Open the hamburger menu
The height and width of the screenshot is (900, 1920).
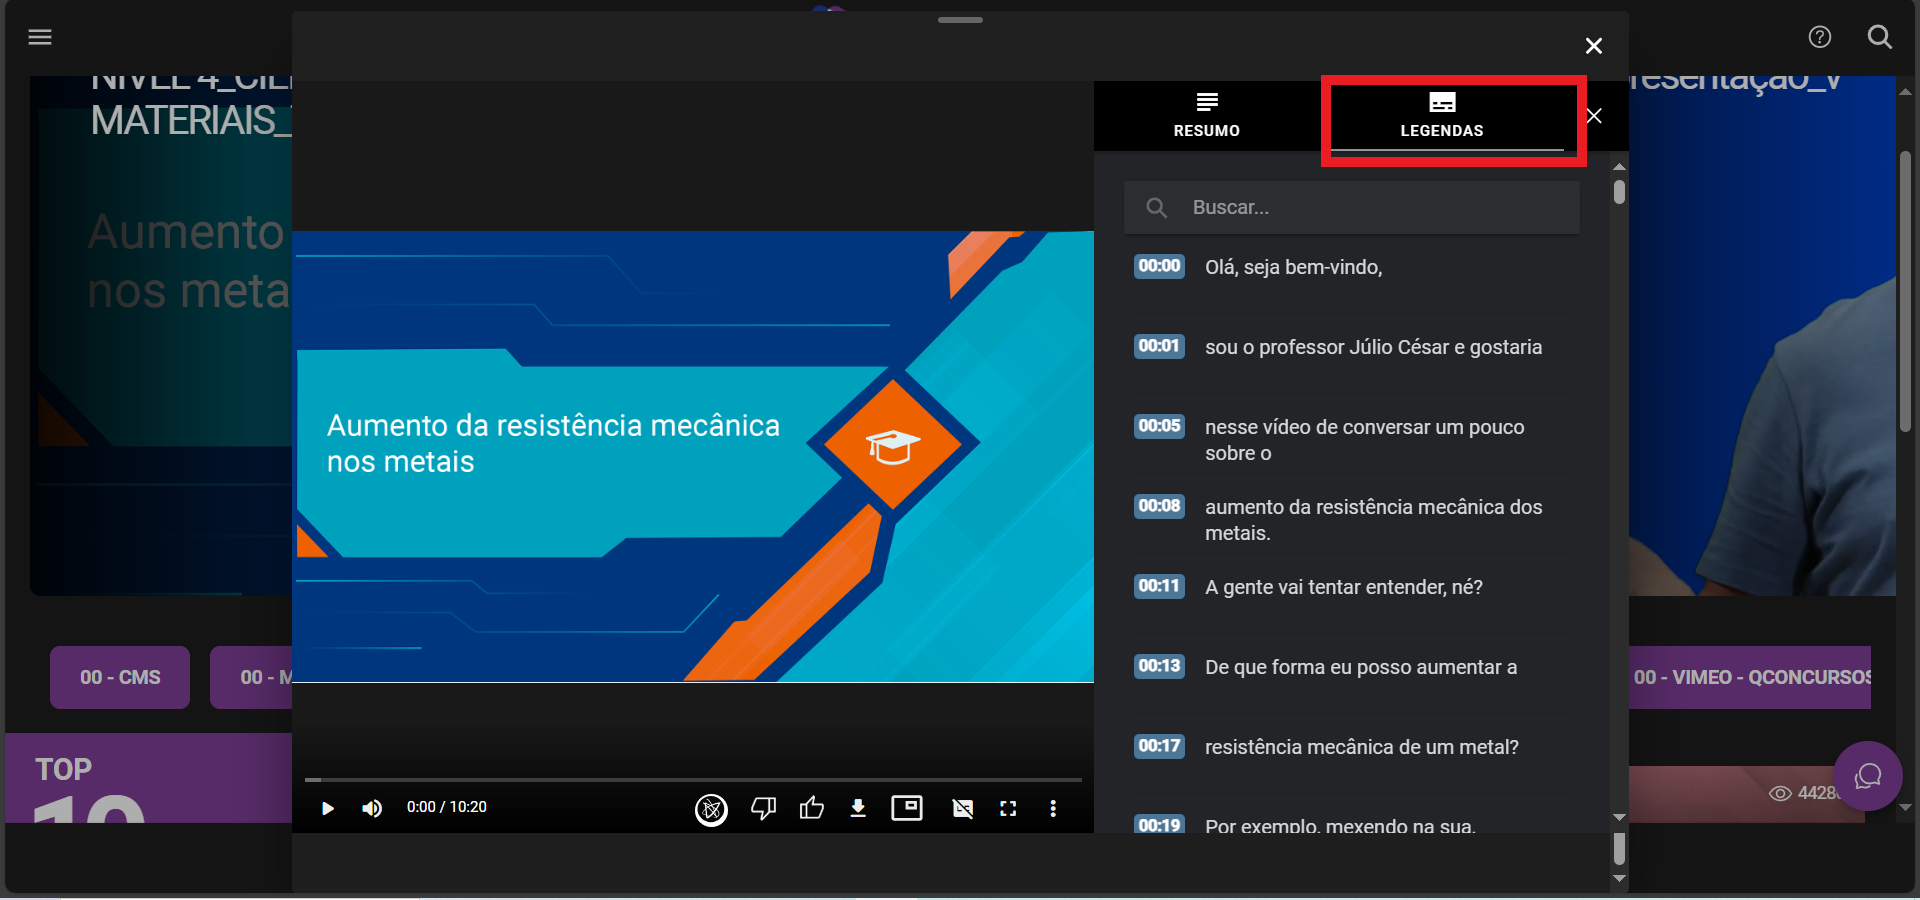[x=40, y=37]
